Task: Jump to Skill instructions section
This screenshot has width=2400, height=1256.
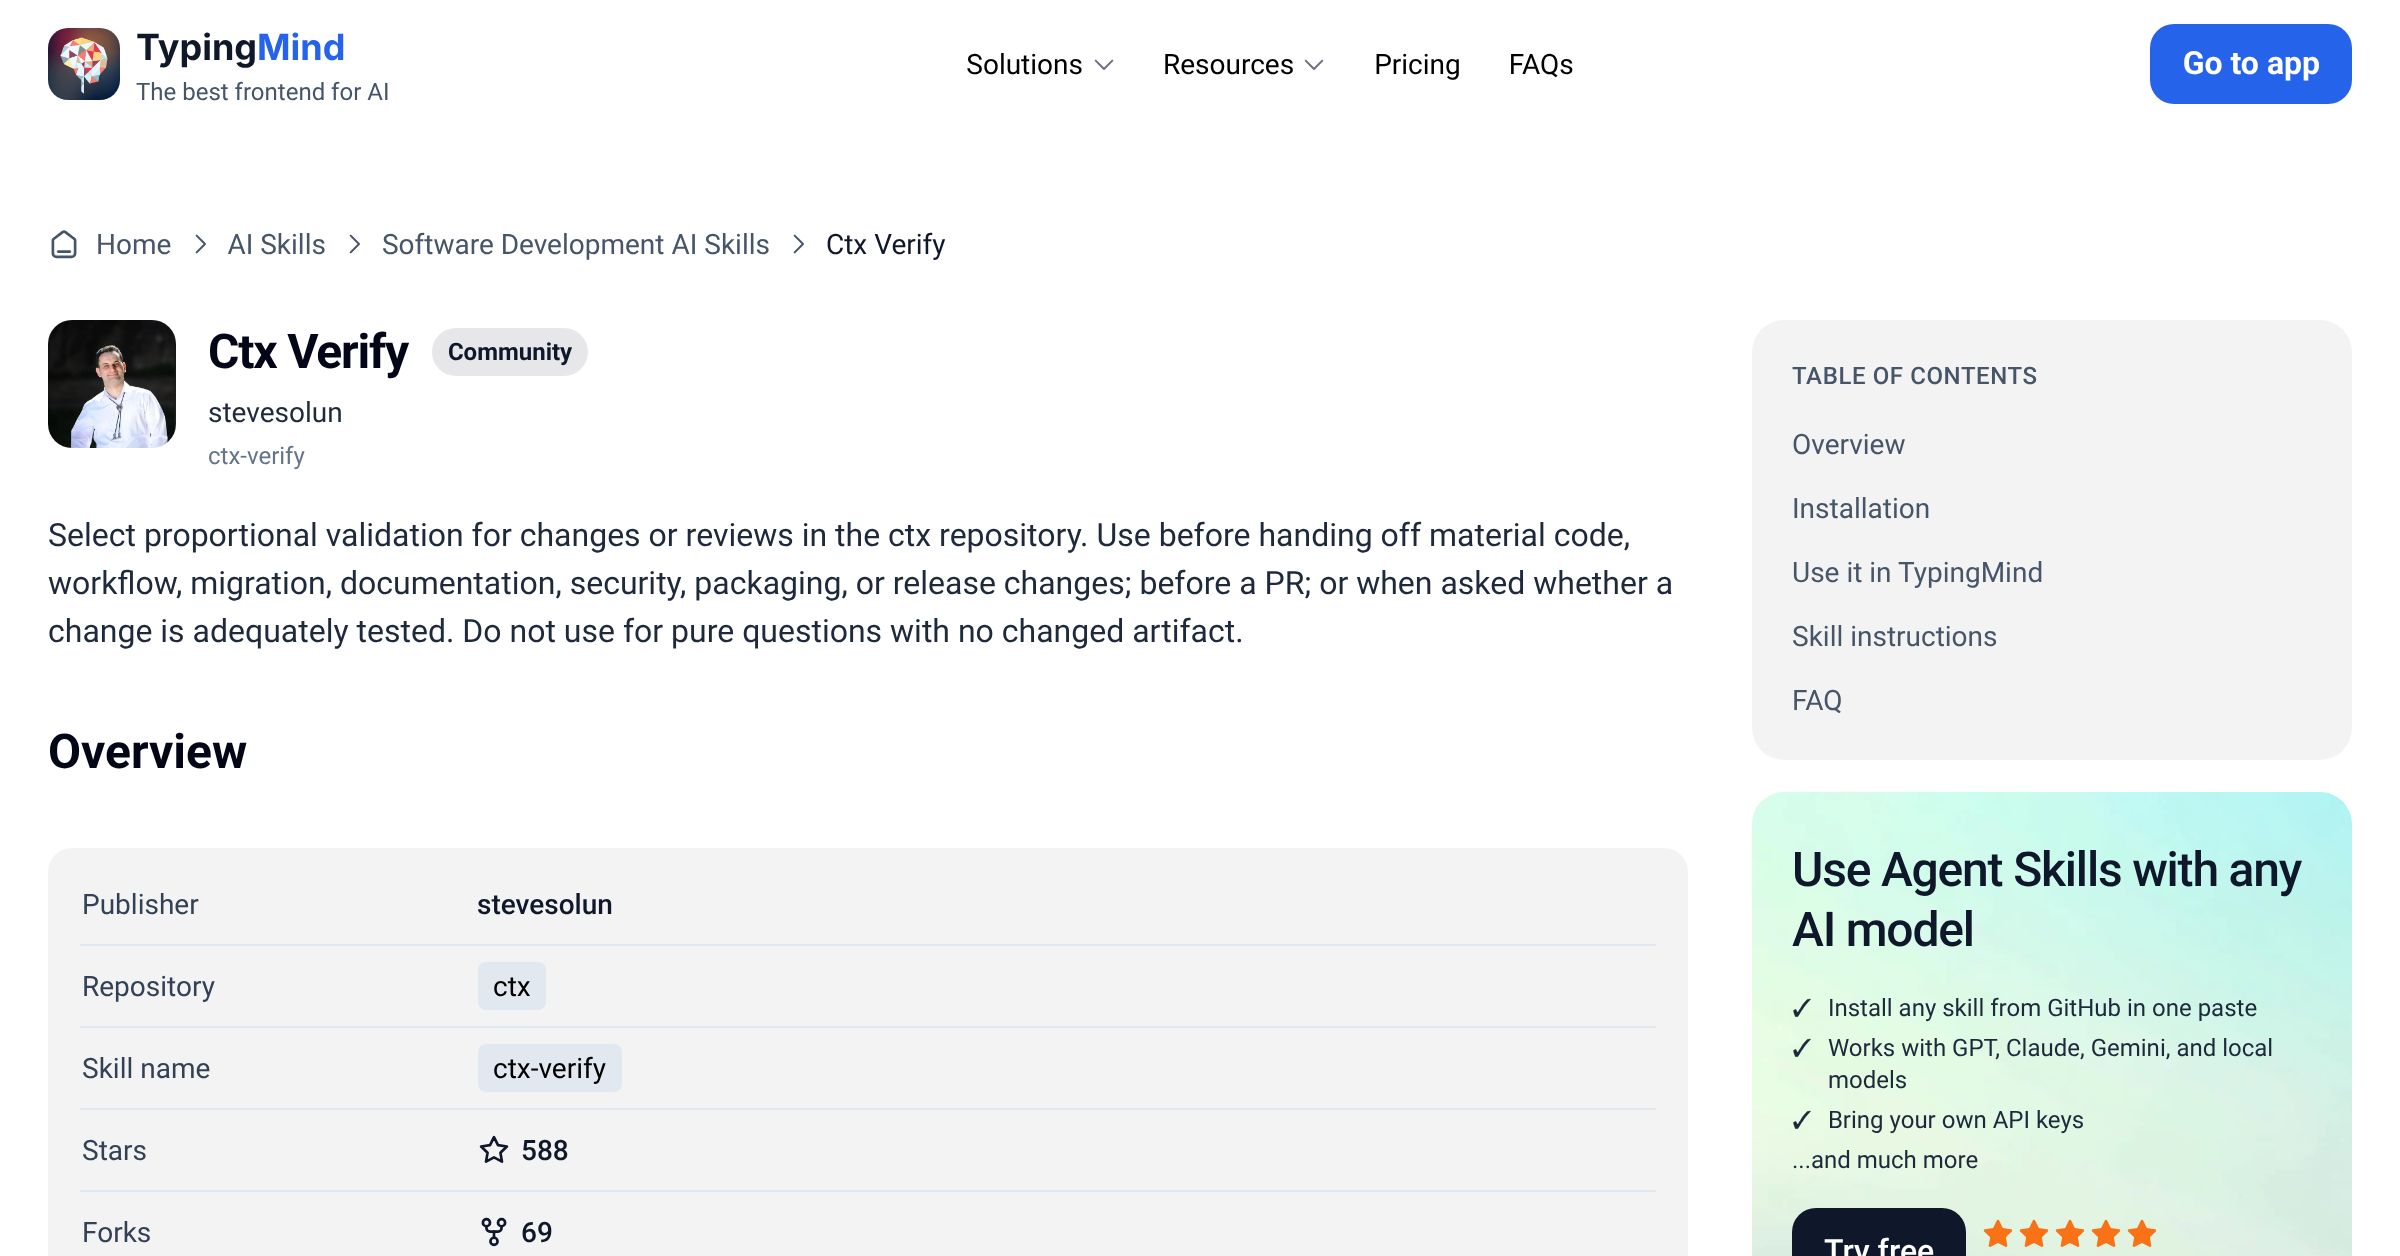Action: [1894, 636]
